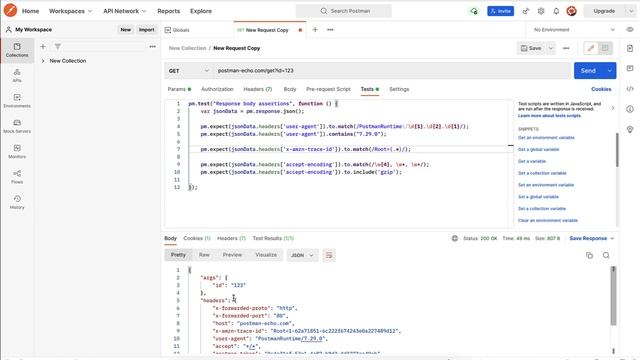The image size is (640, 360).
Task: Click the filter collections icon
Action: click(x=58, y=47)
